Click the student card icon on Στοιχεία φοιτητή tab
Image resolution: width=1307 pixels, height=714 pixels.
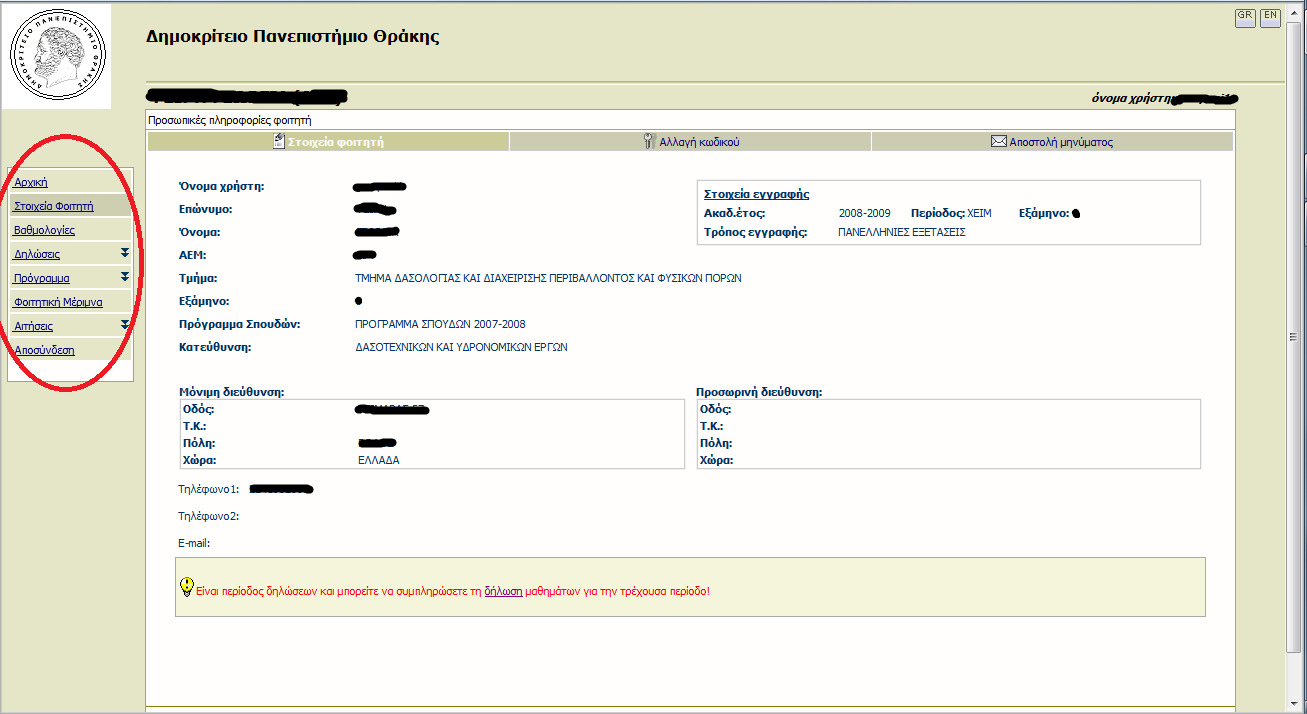pyautogui.click(x=279, y=141)
